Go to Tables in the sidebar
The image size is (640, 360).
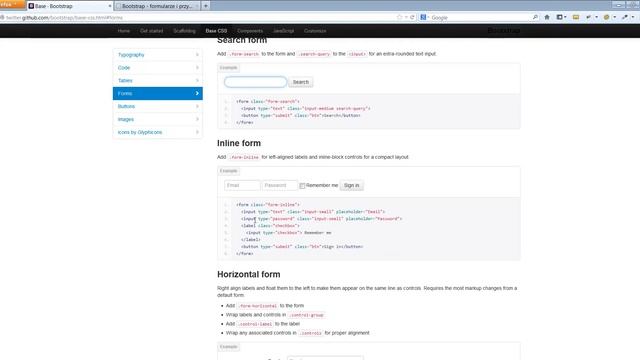click(x=158, y=80)
